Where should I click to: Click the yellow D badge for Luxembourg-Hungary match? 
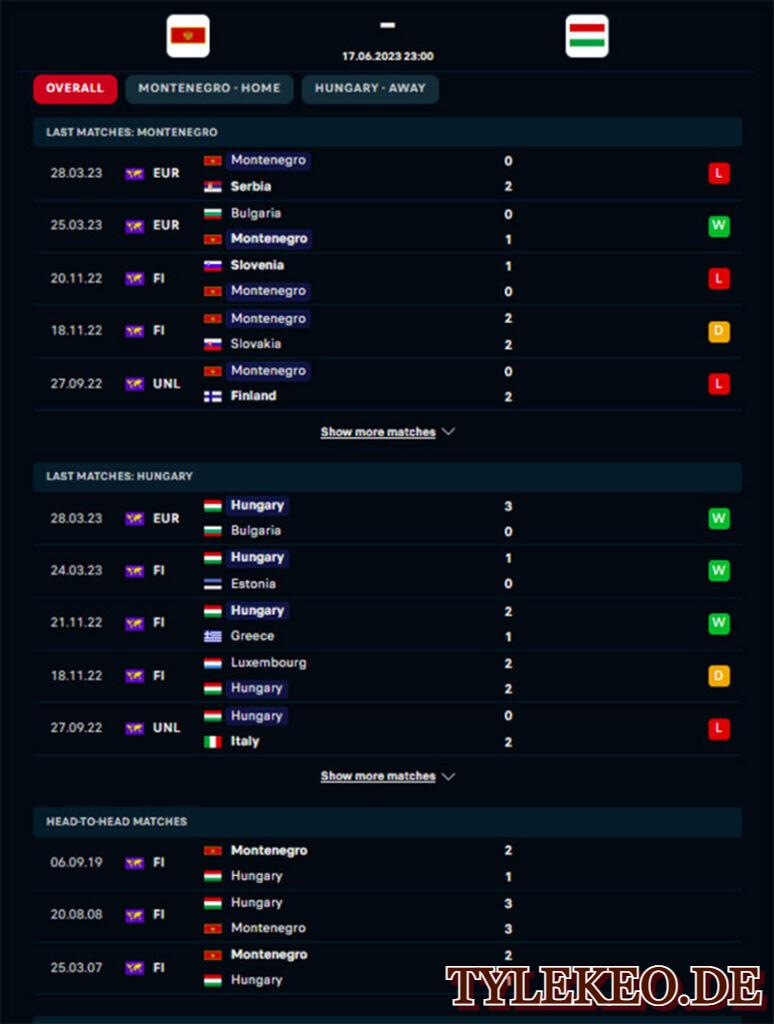click(x=718, y=675)
